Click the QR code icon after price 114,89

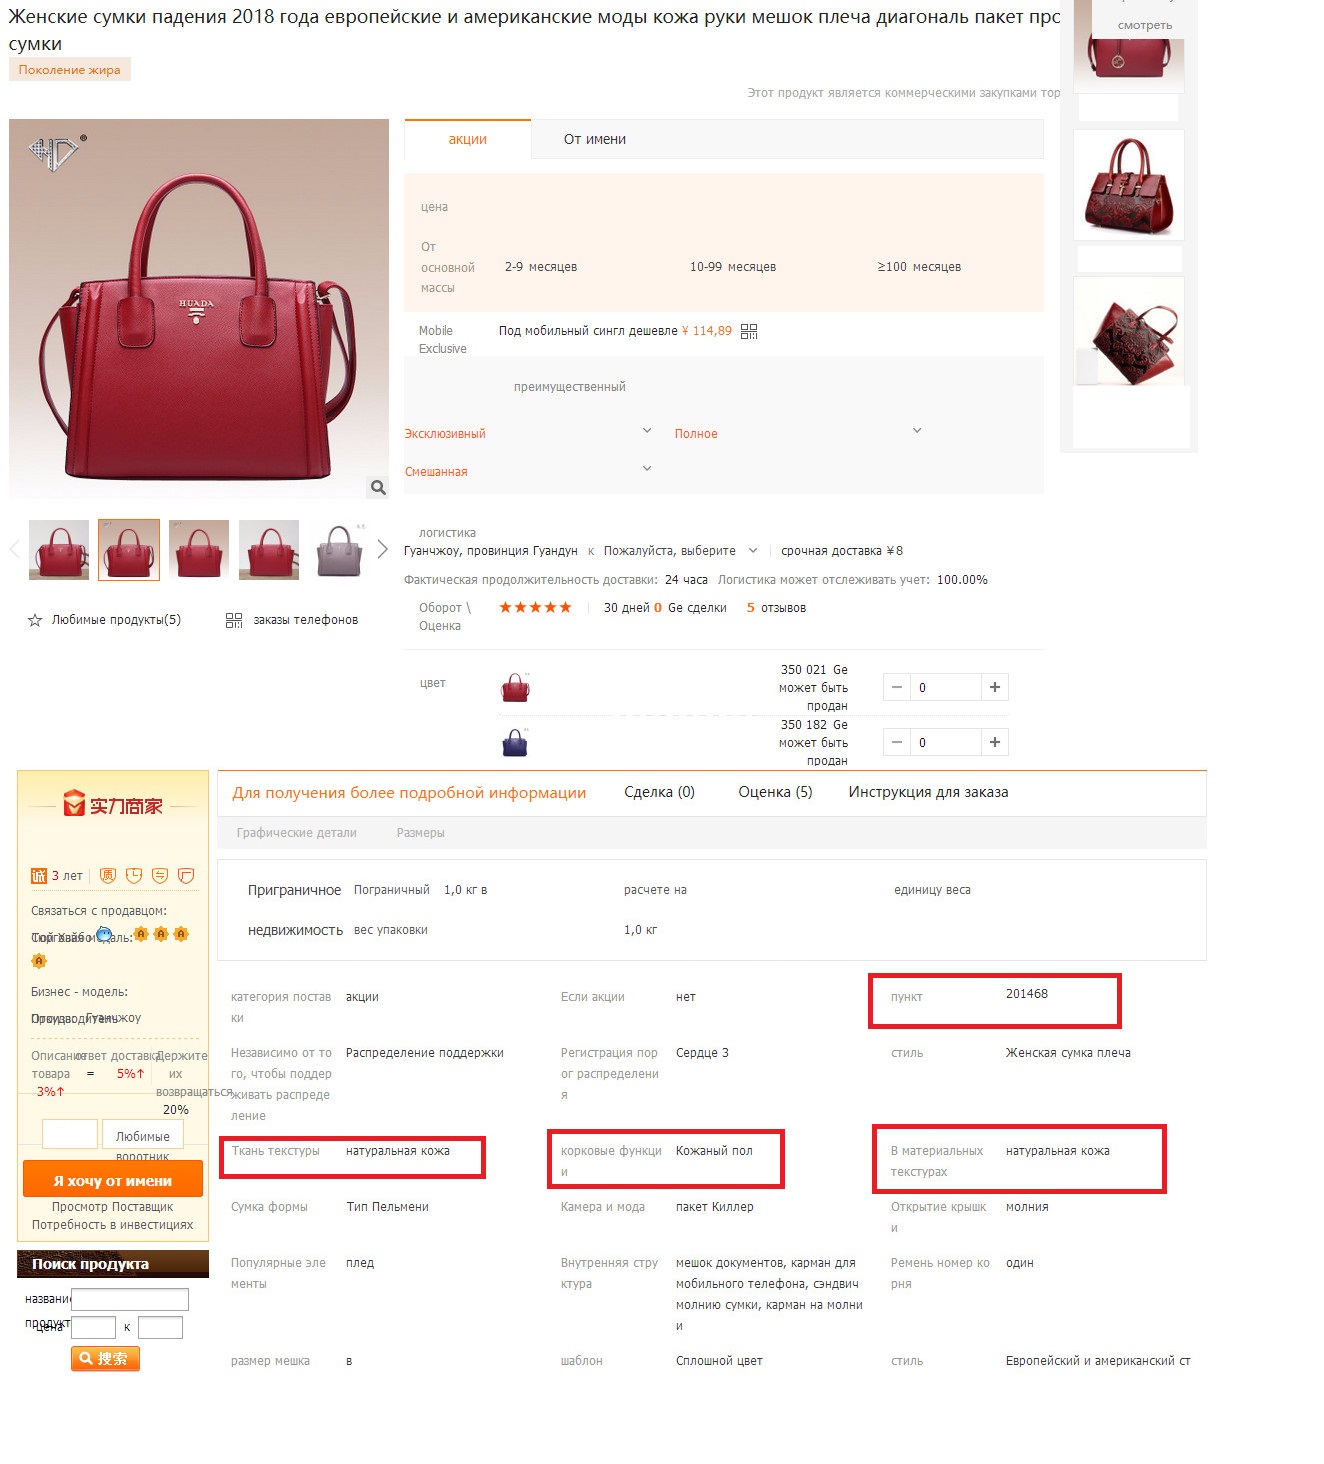pyautogui.click(x=749, y=331)
